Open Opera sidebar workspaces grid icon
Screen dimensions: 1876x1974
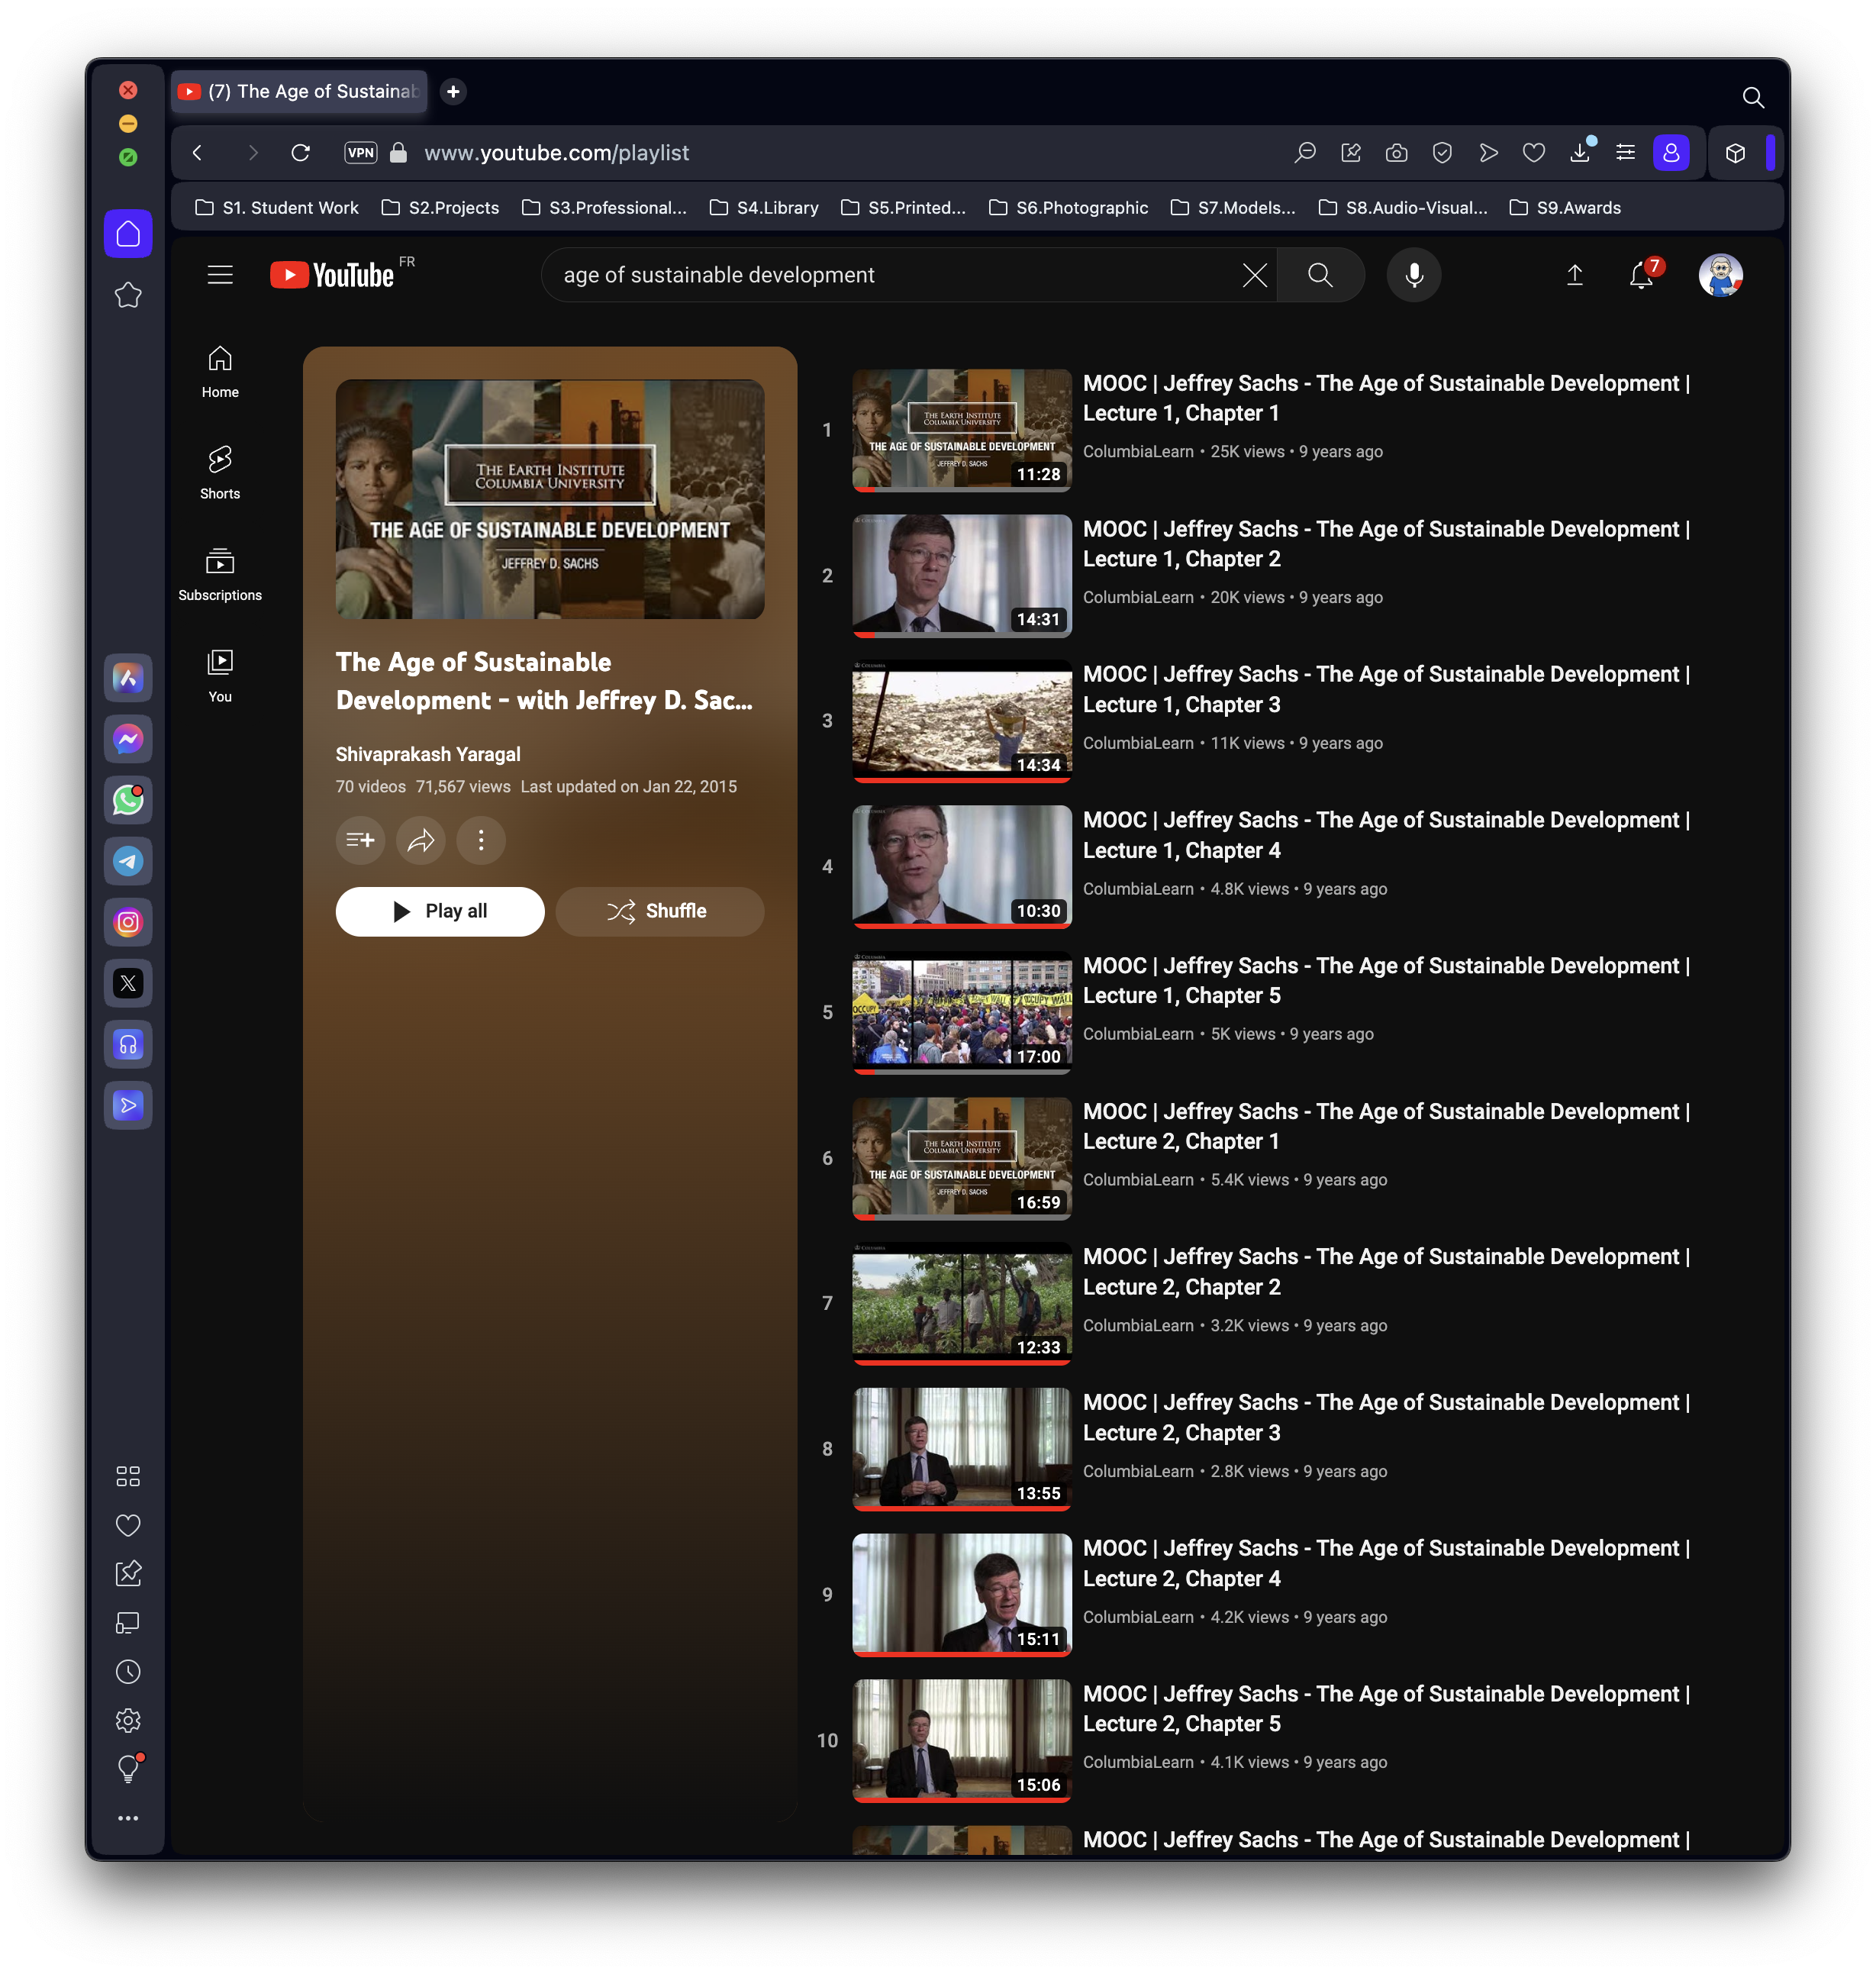tap(128, 1476)
